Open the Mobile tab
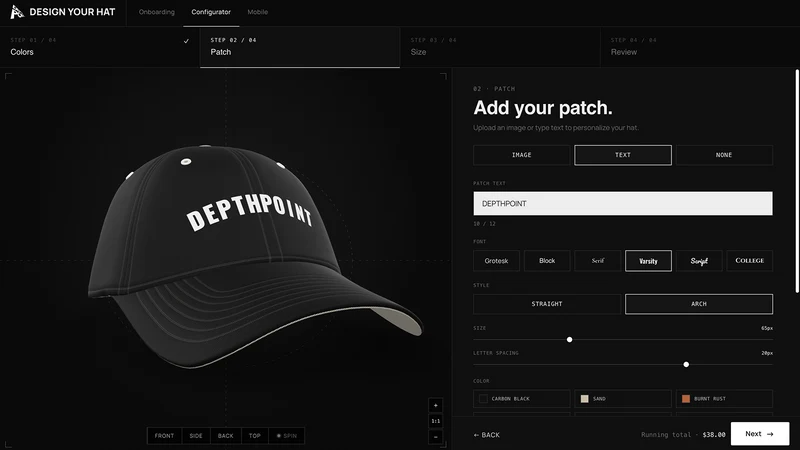 point(258,12)
